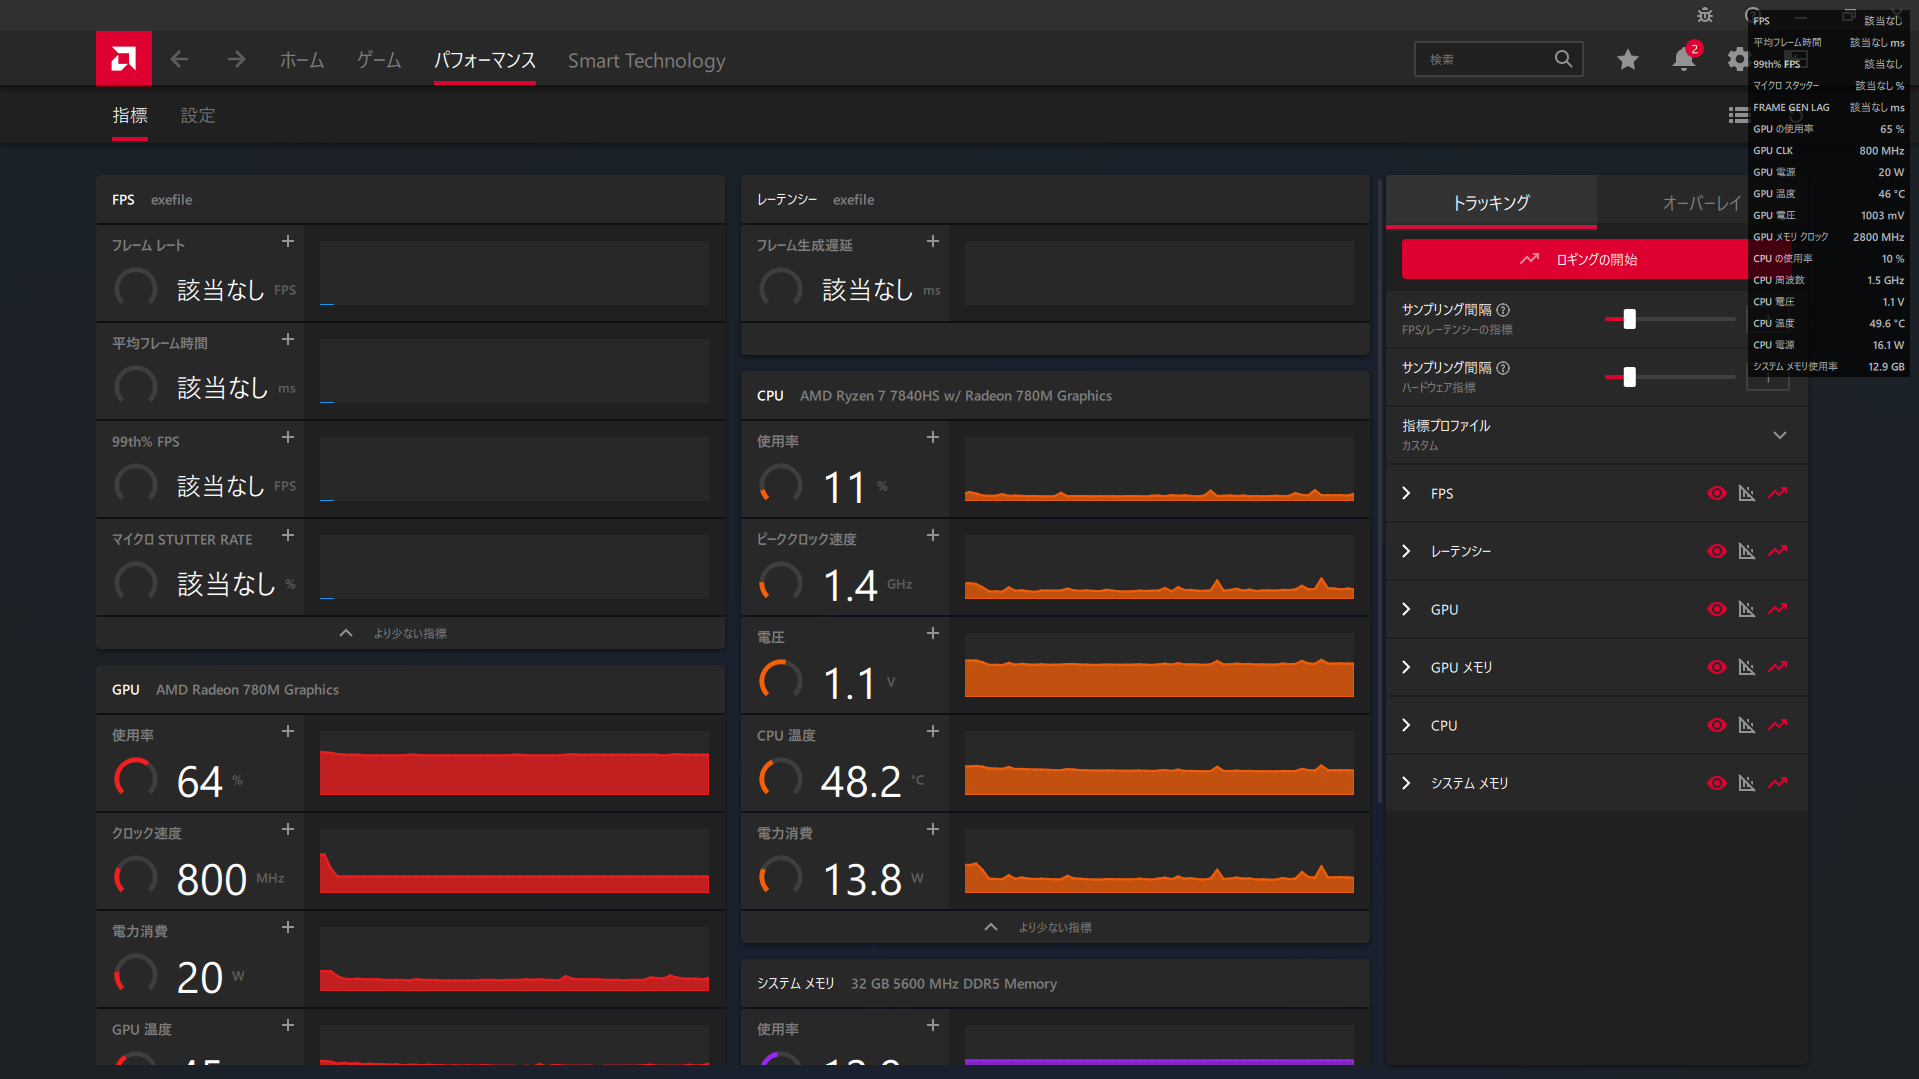The width and height of the screenshot is (1919, 1079).
Task: Open notifications bell with 2 alerts
Action: (1684, 60)
